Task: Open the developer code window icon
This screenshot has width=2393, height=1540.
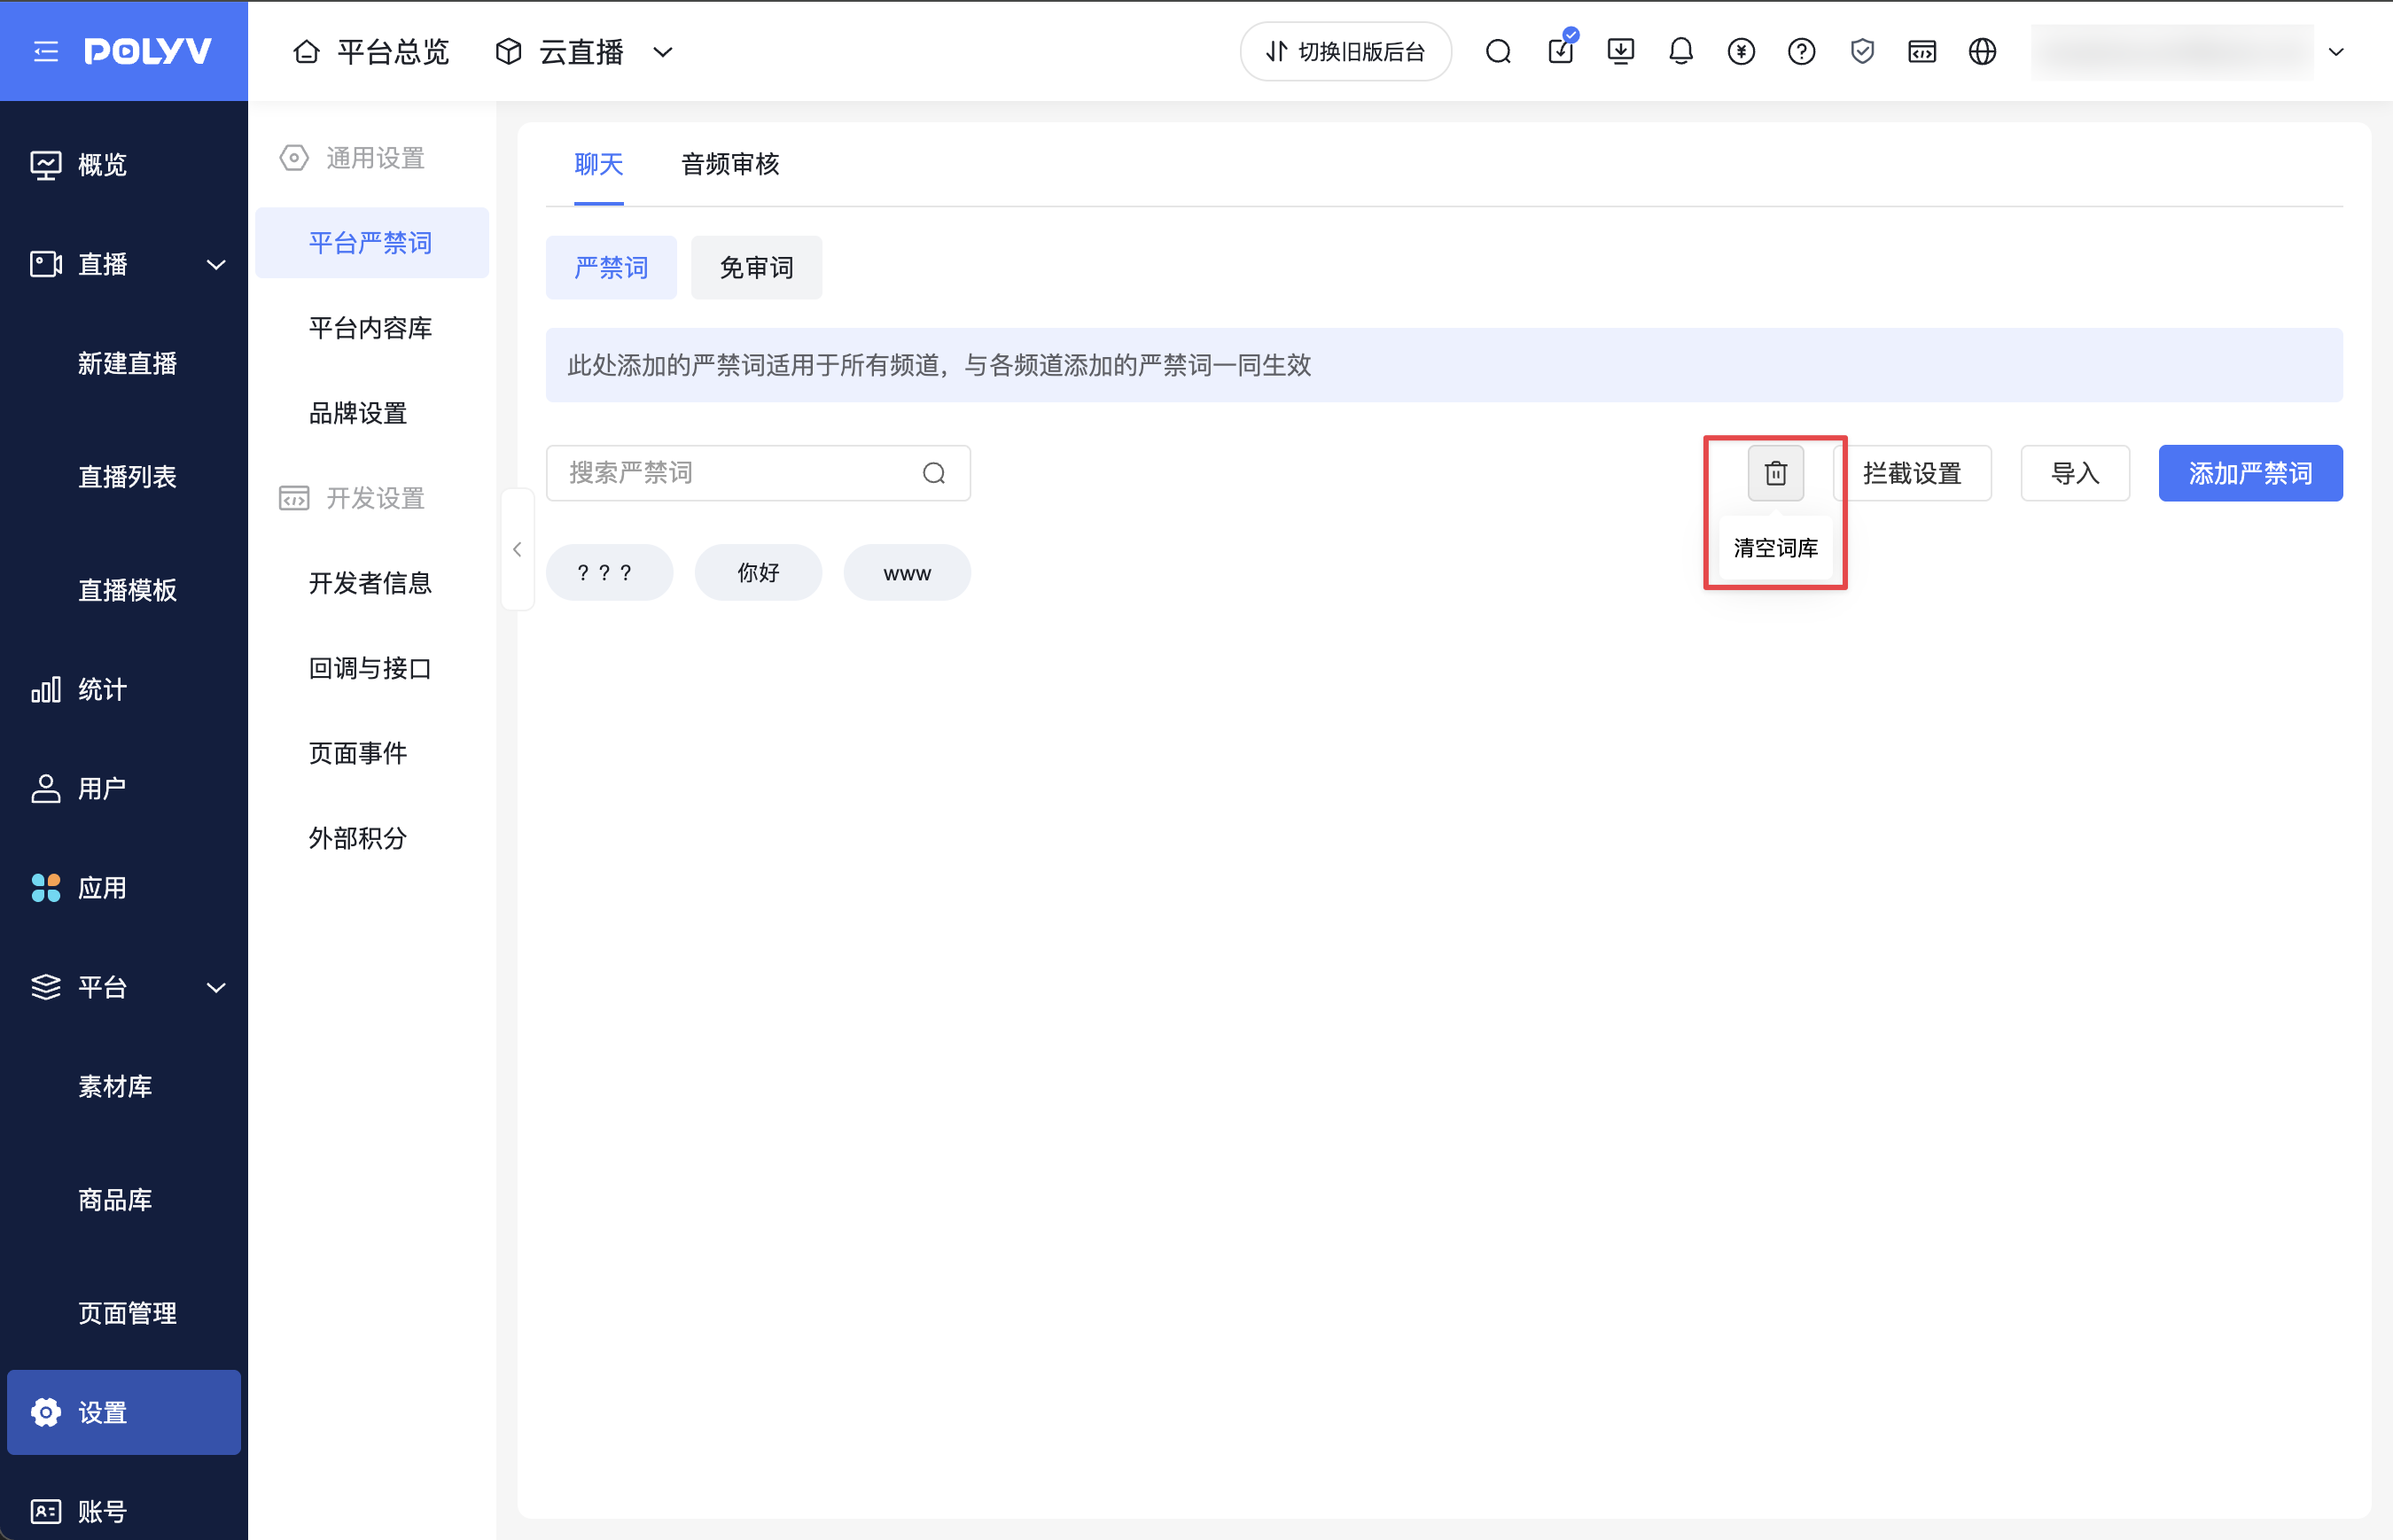Action: (1922, 51)
